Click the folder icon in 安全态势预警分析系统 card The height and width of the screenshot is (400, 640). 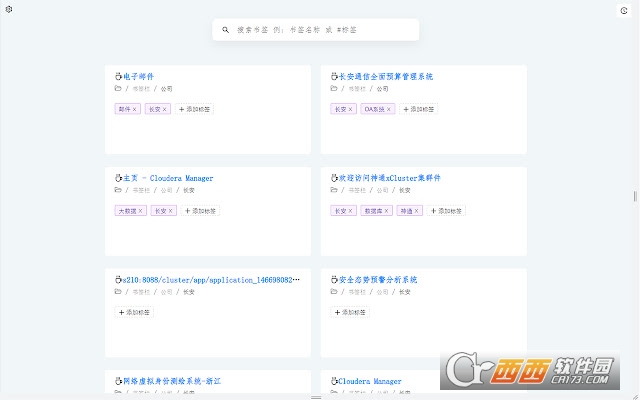point(333,291)
